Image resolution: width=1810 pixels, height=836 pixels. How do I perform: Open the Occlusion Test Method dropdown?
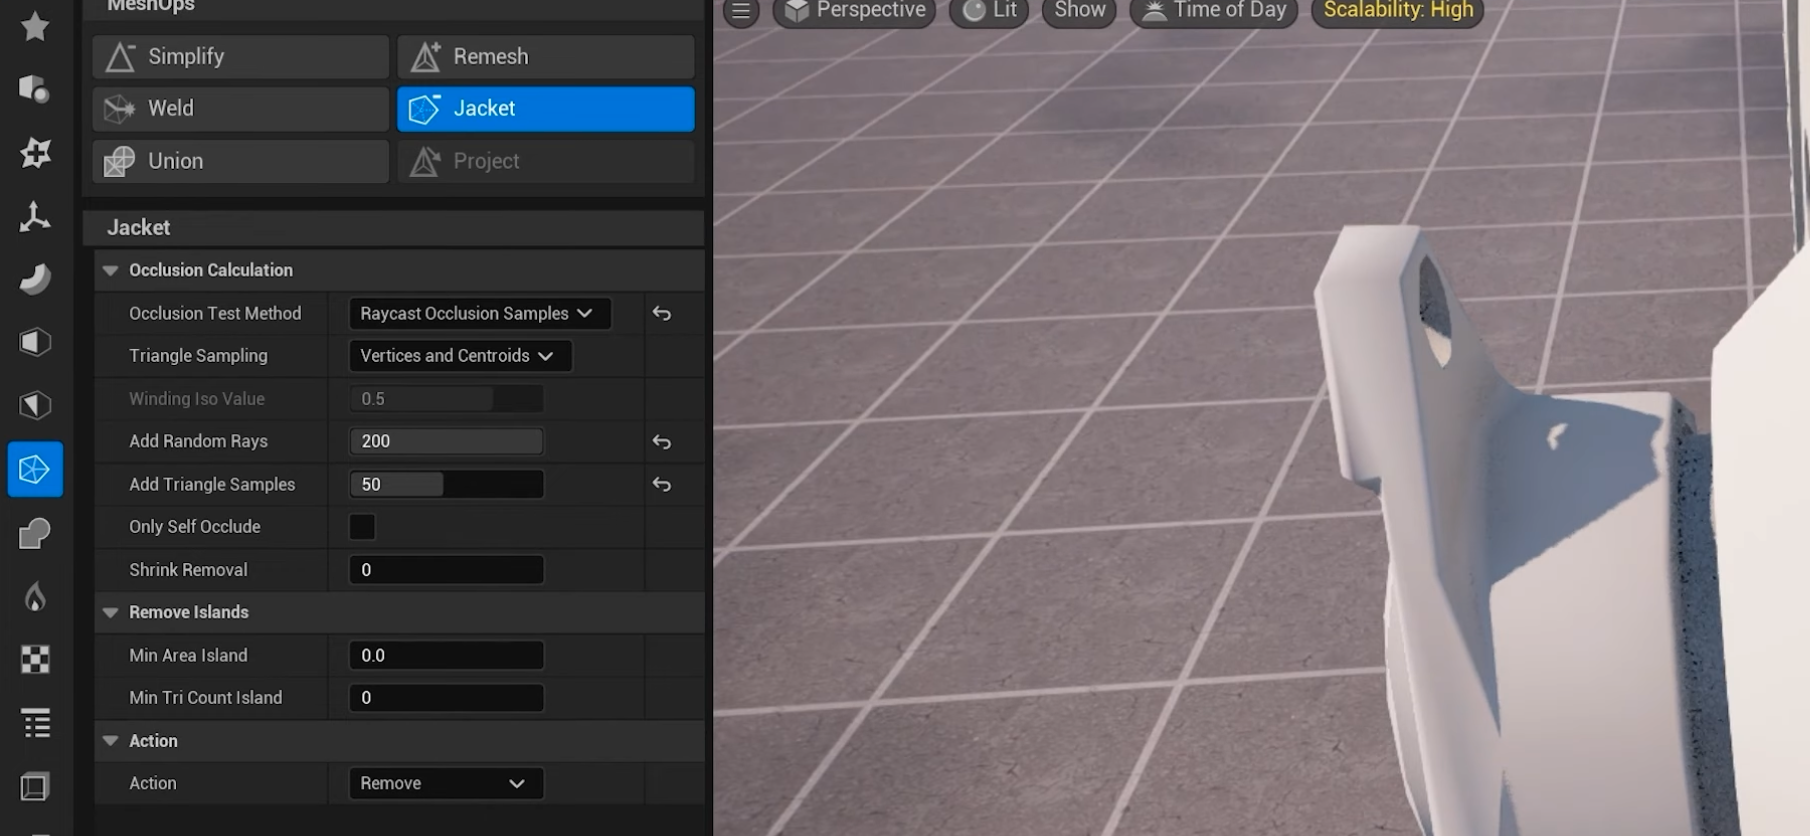tap(479, 314)
